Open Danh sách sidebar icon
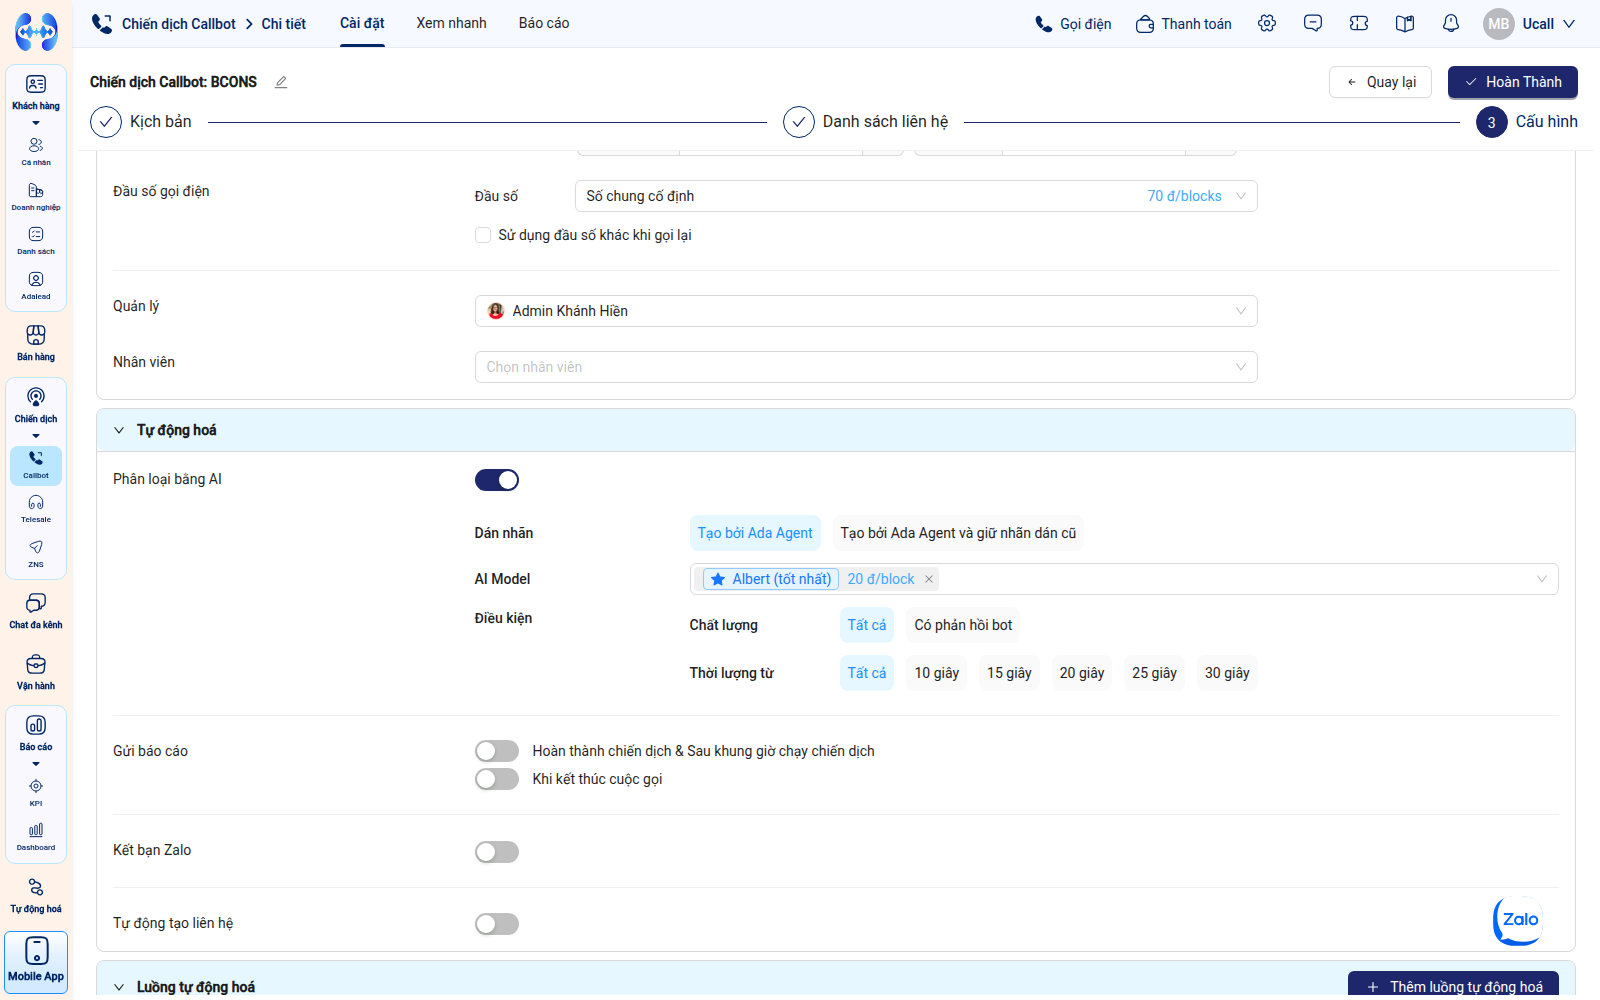This screenshot has height=1000, width=1600. (x=36, y=240)
